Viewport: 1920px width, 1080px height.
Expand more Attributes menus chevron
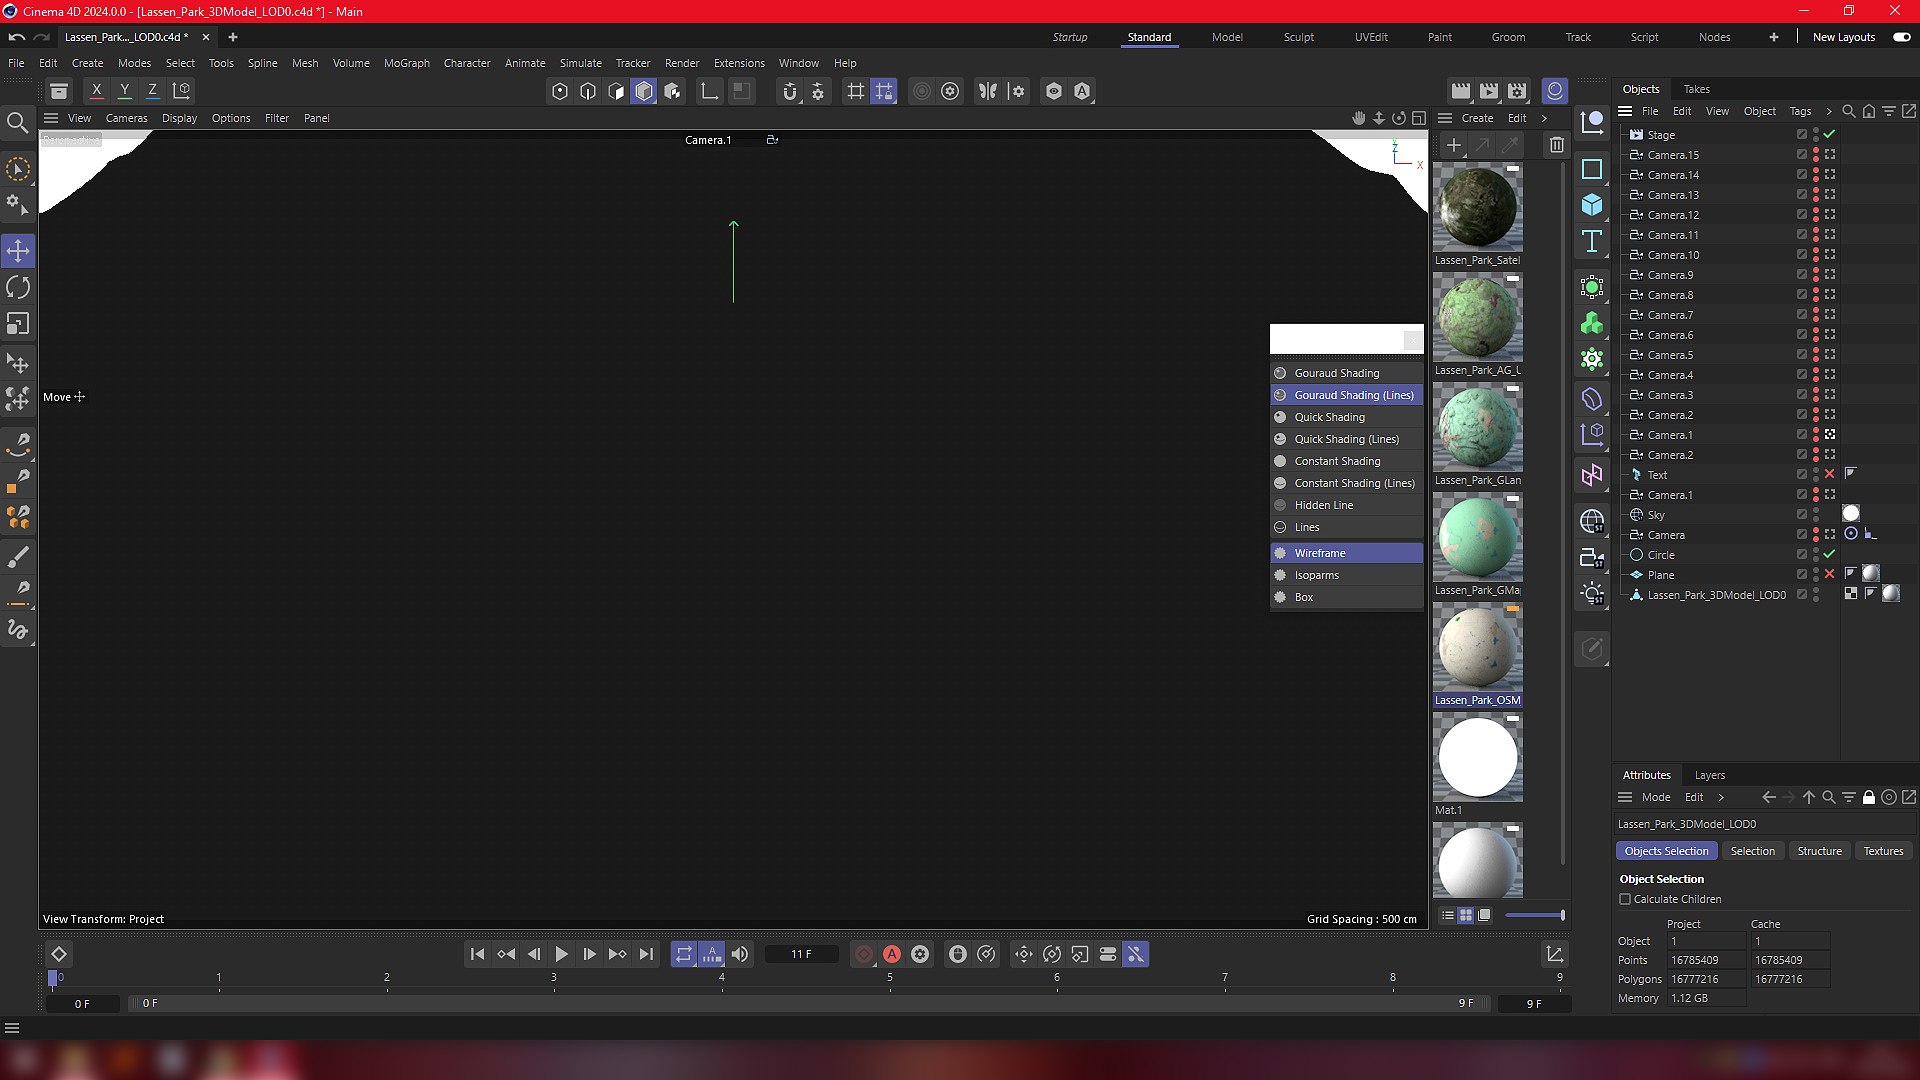point(1721,797)
